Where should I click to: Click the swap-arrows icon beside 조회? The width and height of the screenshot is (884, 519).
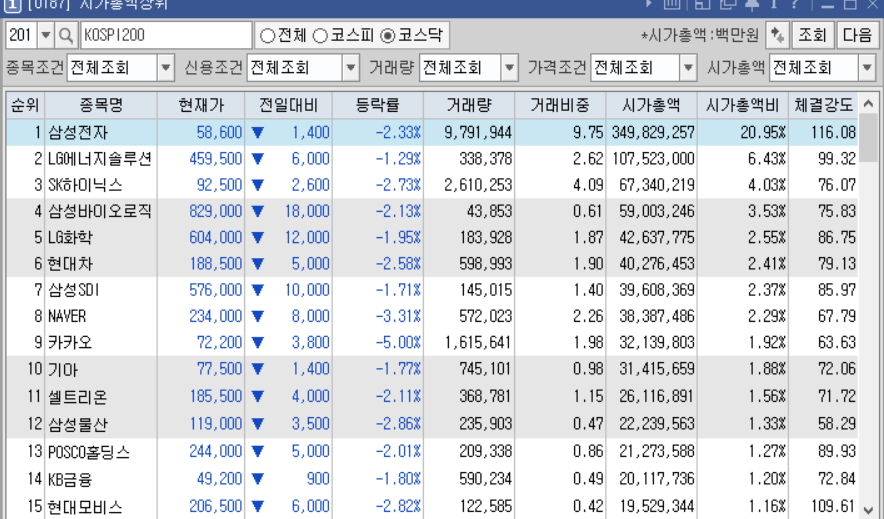[777, 36]
